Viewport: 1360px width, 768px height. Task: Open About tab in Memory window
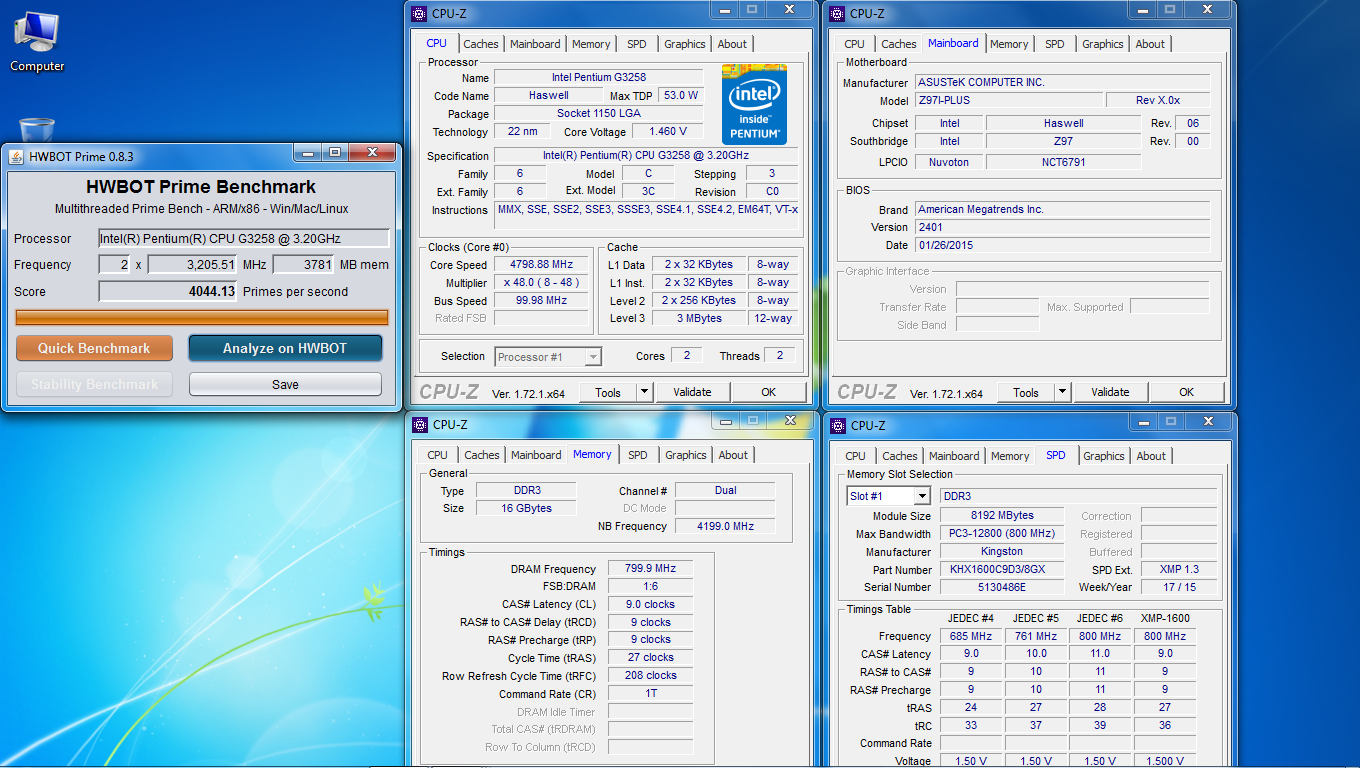(733, 455)
